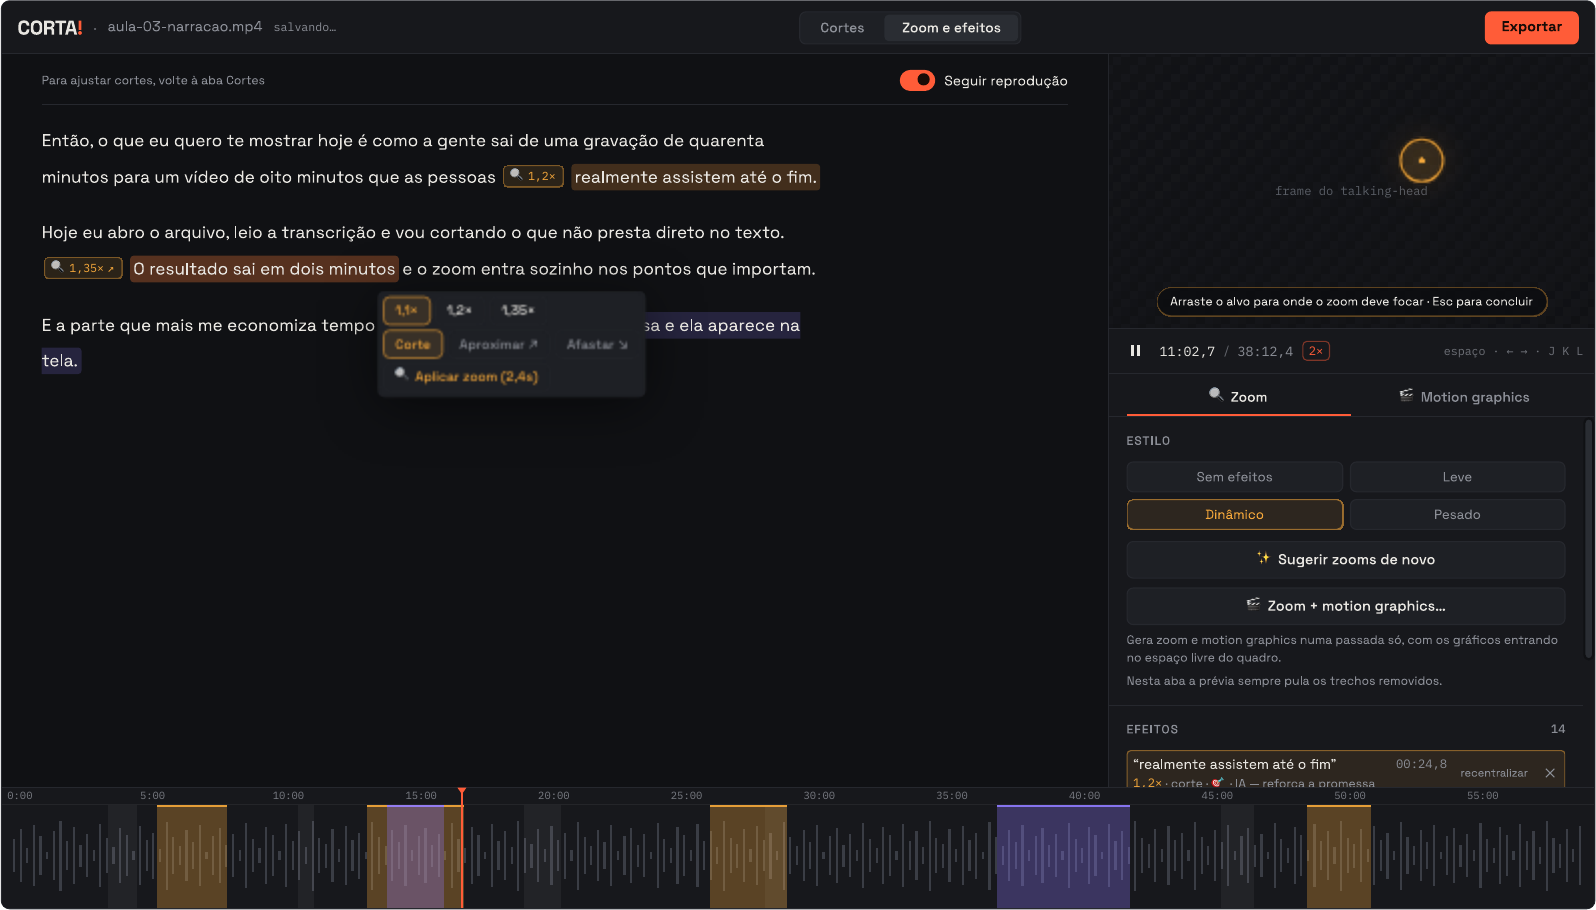Choose 1,1× zoom level in popup

point(406,310)
